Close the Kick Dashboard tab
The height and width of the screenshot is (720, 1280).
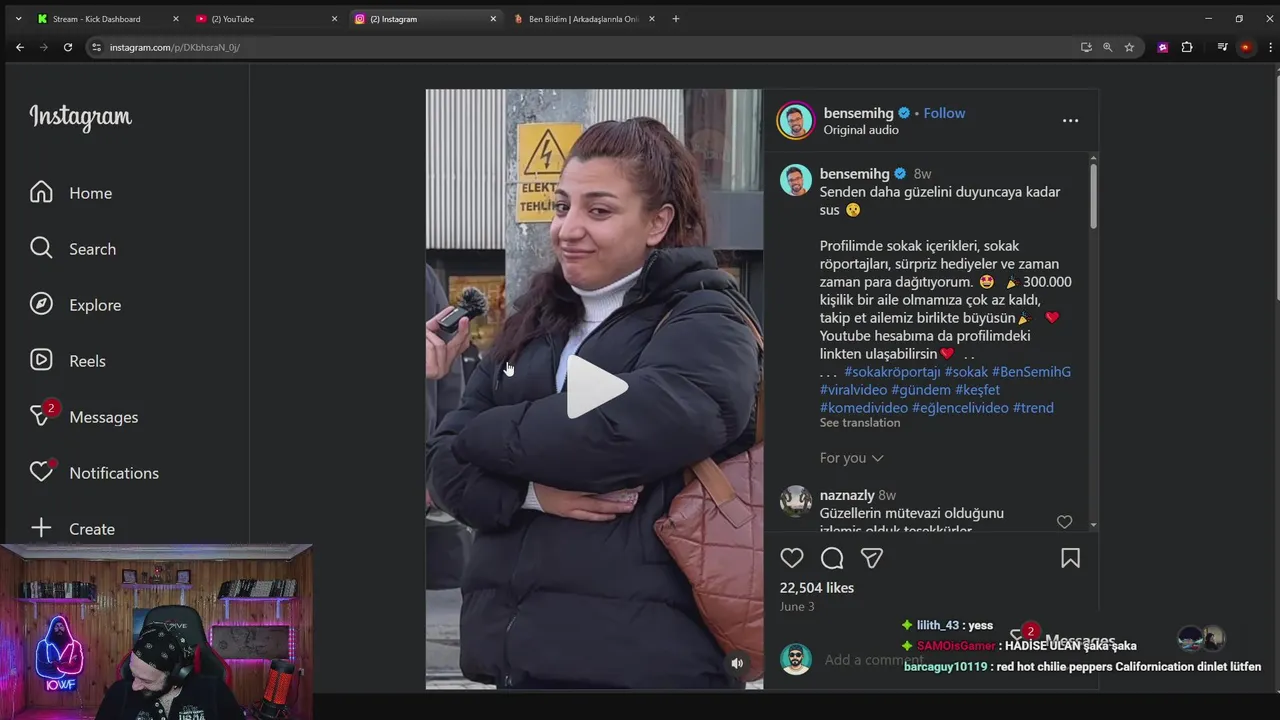175,19
